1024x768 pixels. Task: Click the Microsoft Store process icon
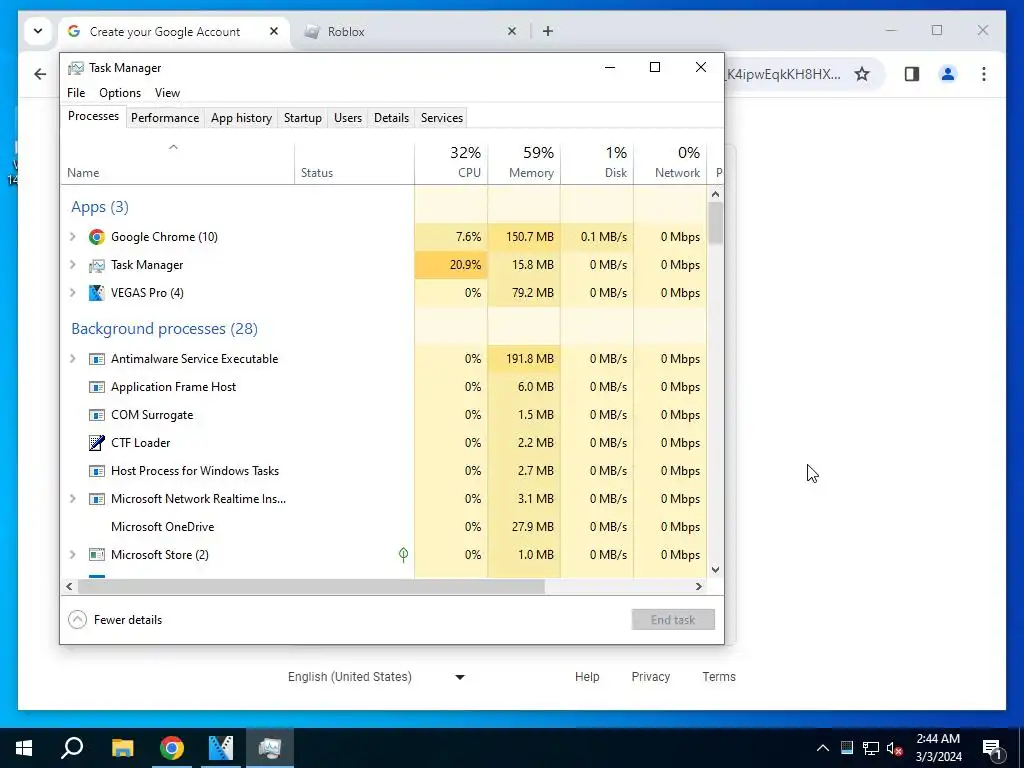97,555
